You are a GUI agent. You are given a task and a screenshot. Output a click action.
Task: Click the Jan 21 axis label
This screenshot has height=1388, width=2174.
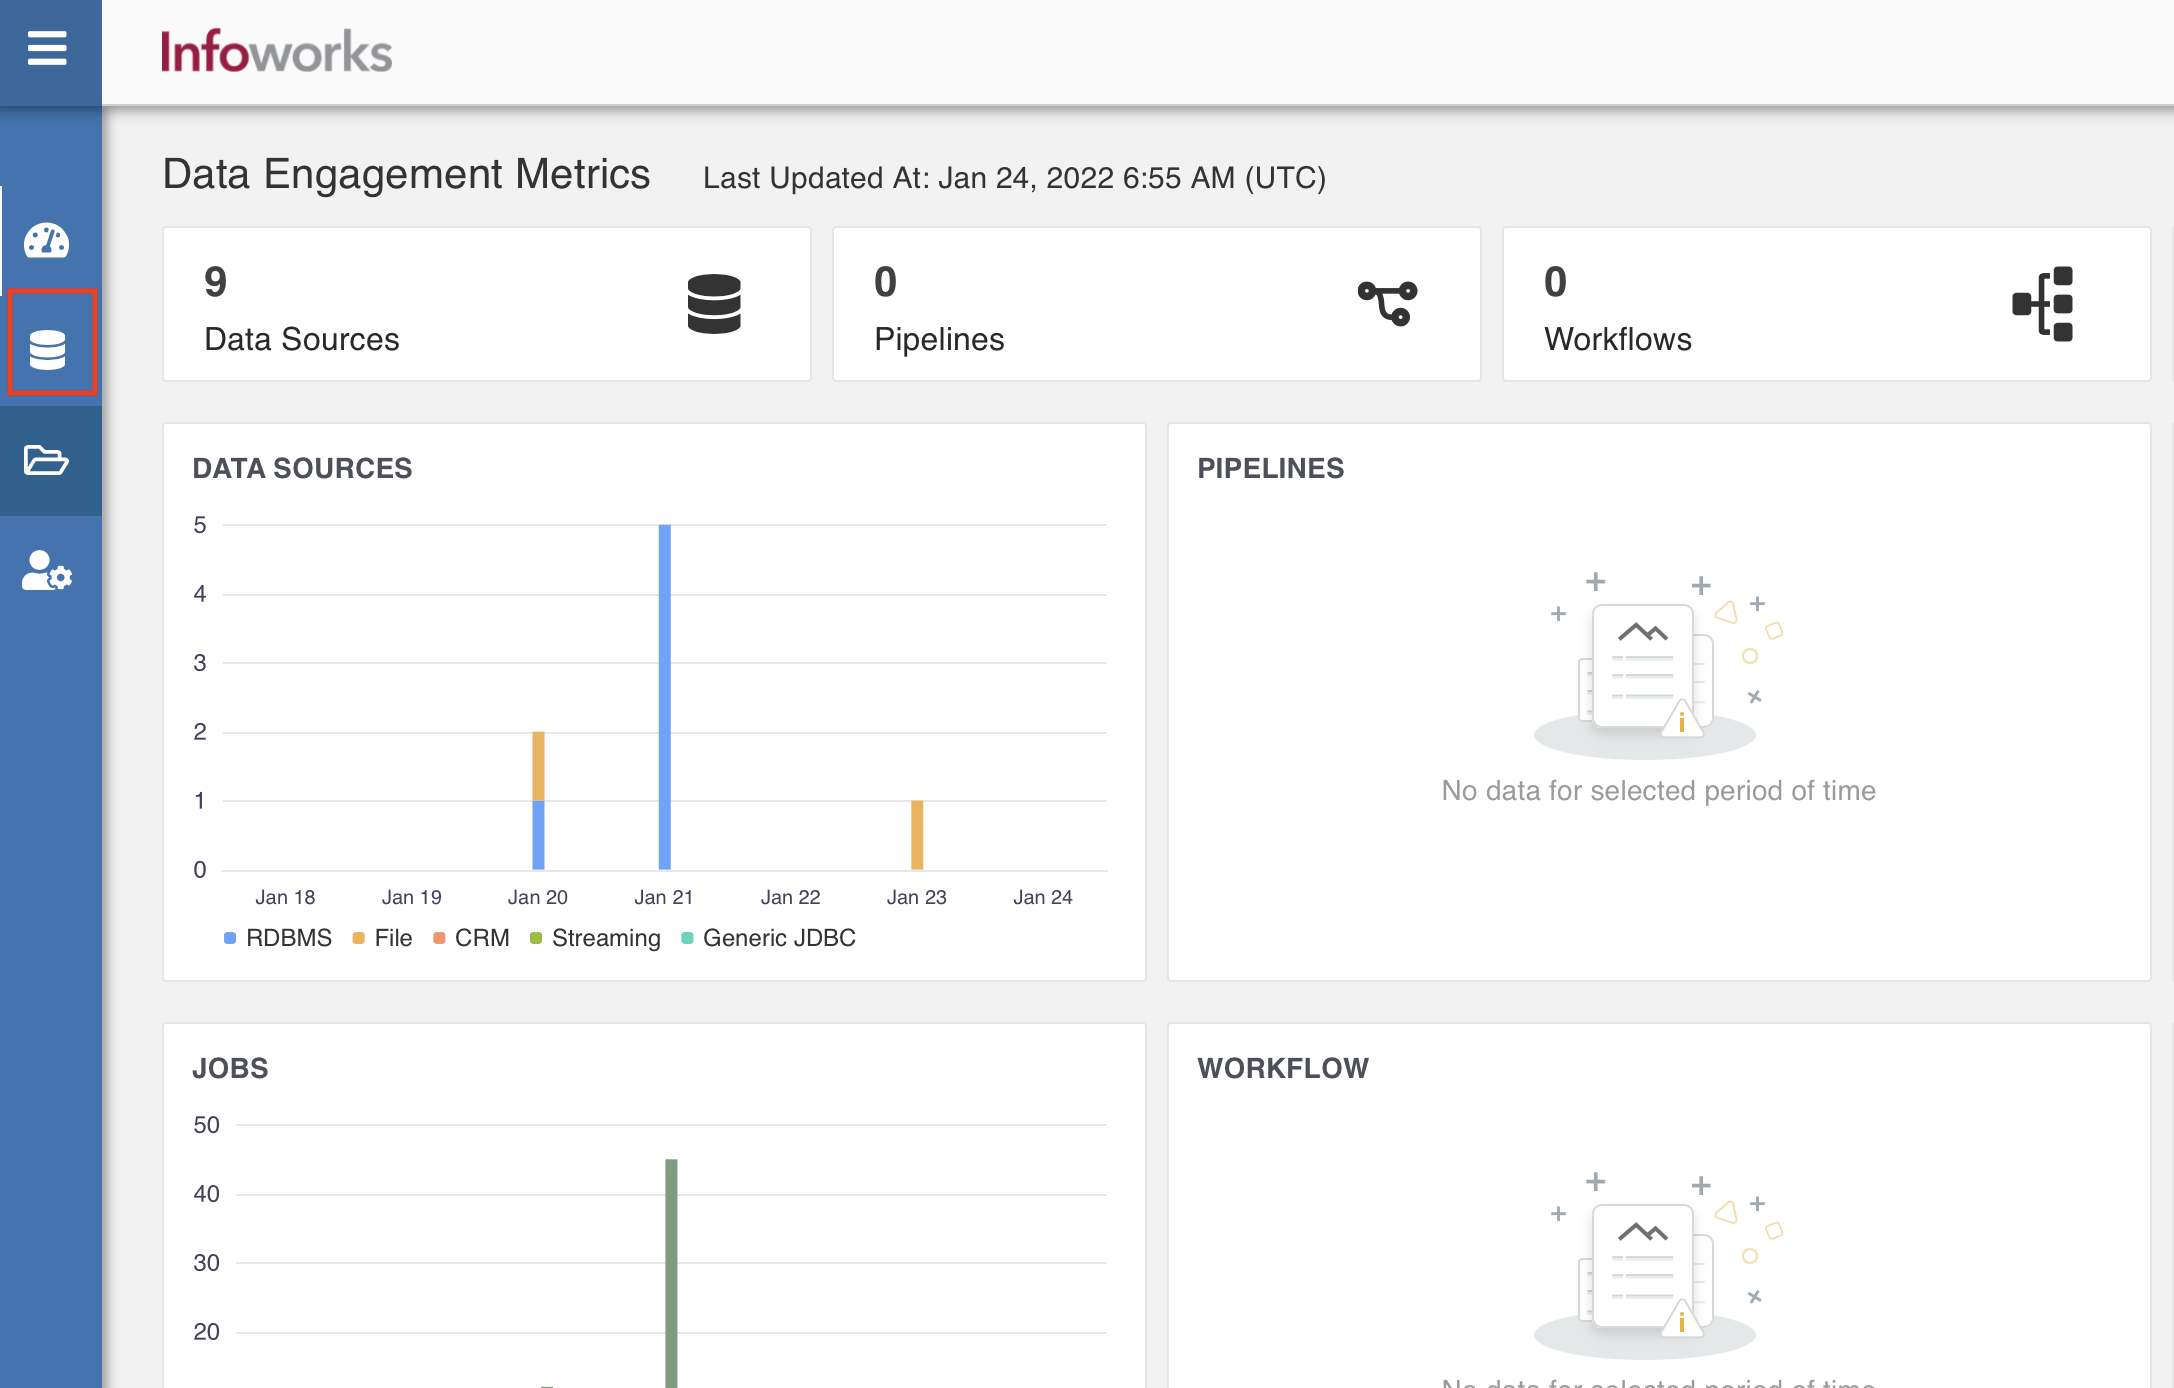664,897
